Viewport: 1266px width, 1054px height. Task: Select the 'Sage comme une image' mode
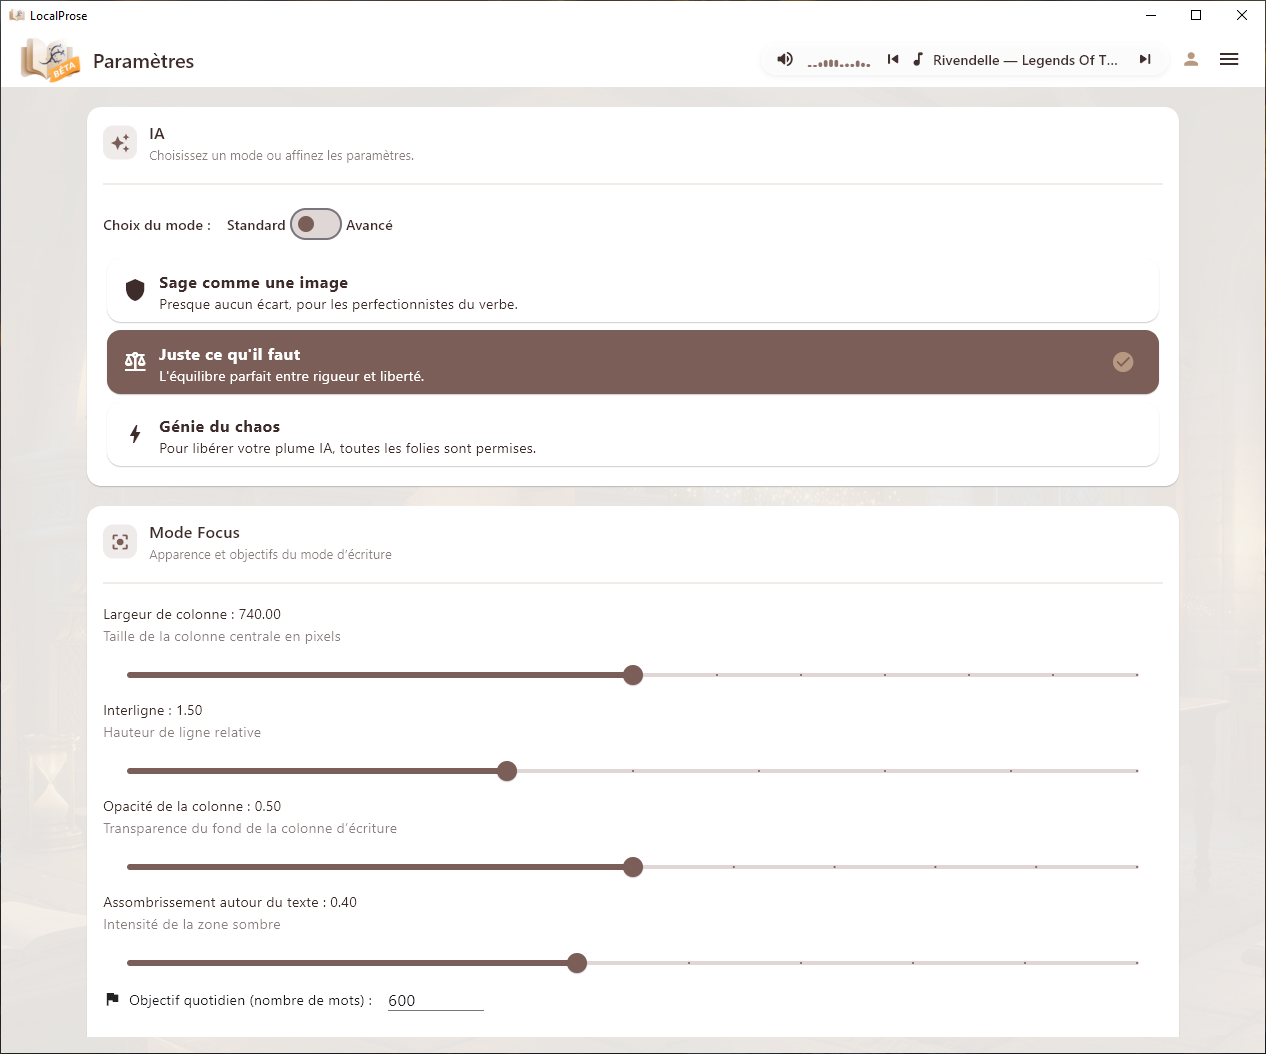pyautogui.click(x=632, y=293)
